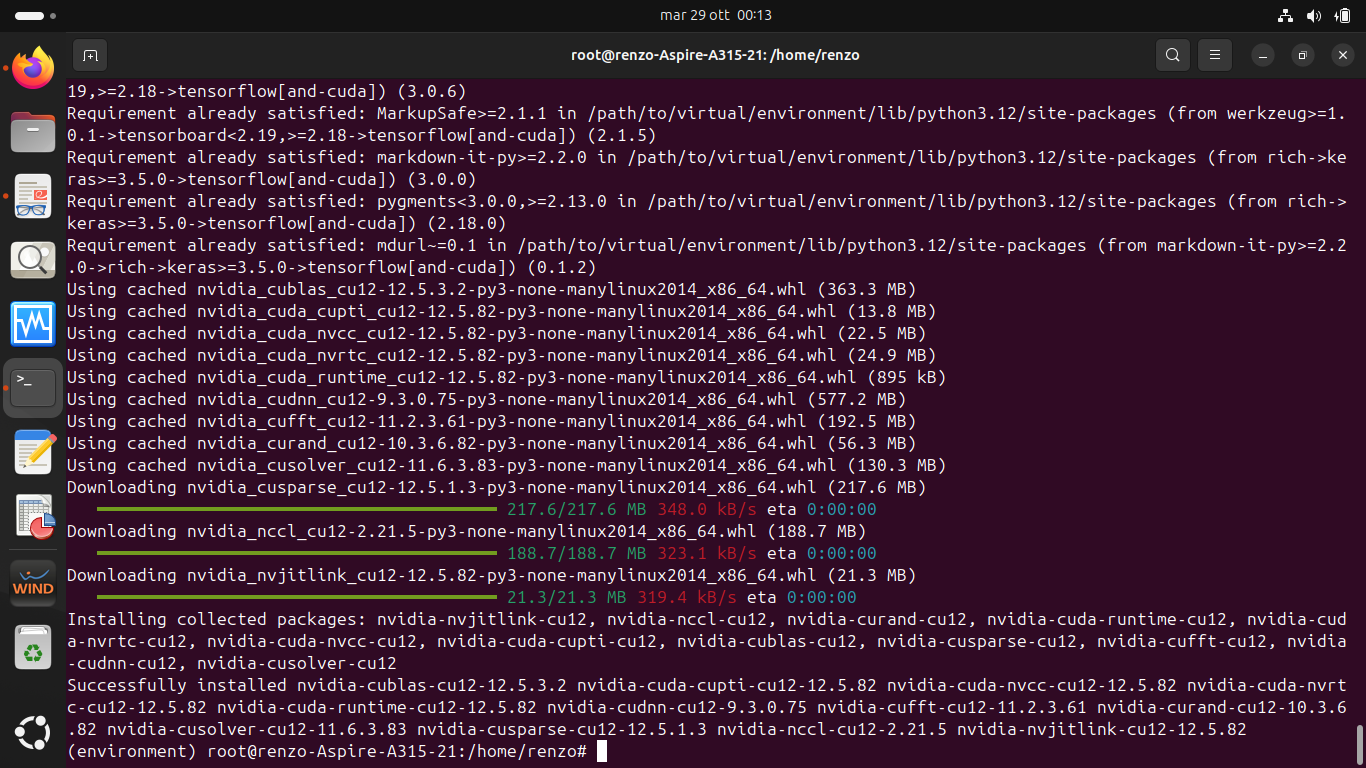This screenshot has height=768, width=1366.
Task: Click the pygments requirement line
Action: (706, 212)
